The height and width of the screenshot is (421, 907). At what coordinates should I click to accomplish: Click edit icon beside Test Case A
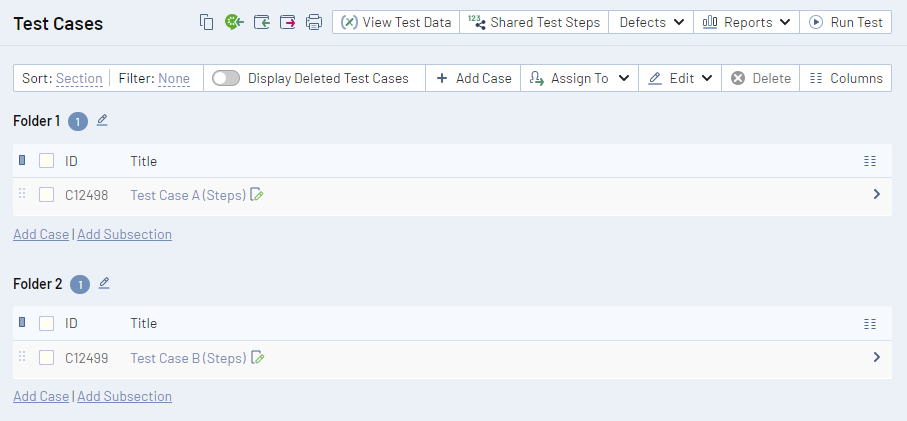pyautogui.click(x=258, y=195)
